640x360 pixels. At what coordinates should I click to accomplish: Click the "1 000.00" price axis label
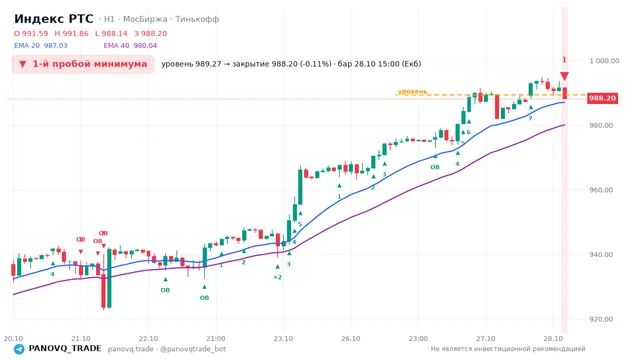pos(604,61)
